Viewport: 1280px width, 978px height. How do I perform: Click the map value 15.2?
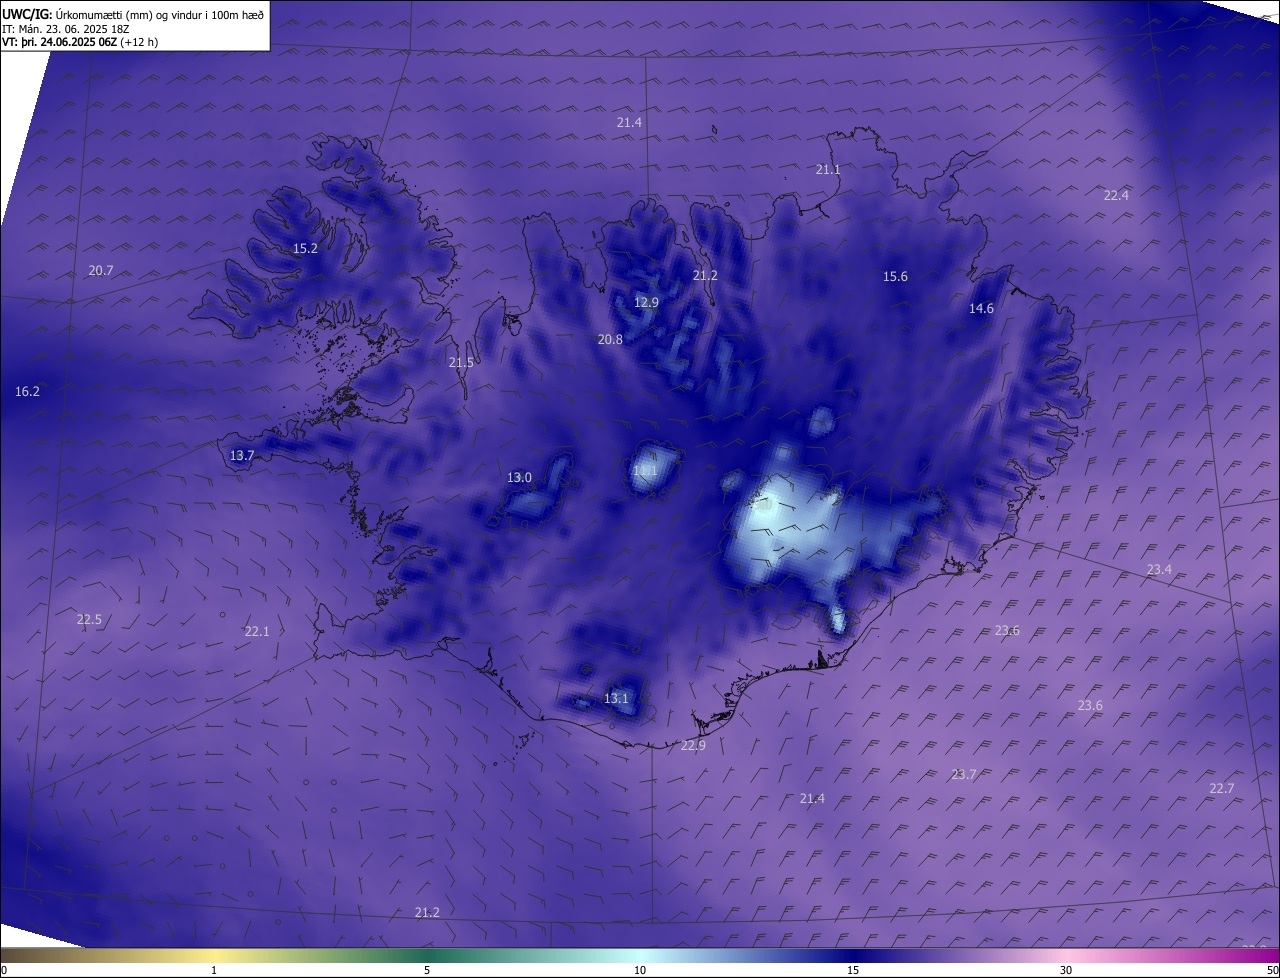tap(305, 248)
